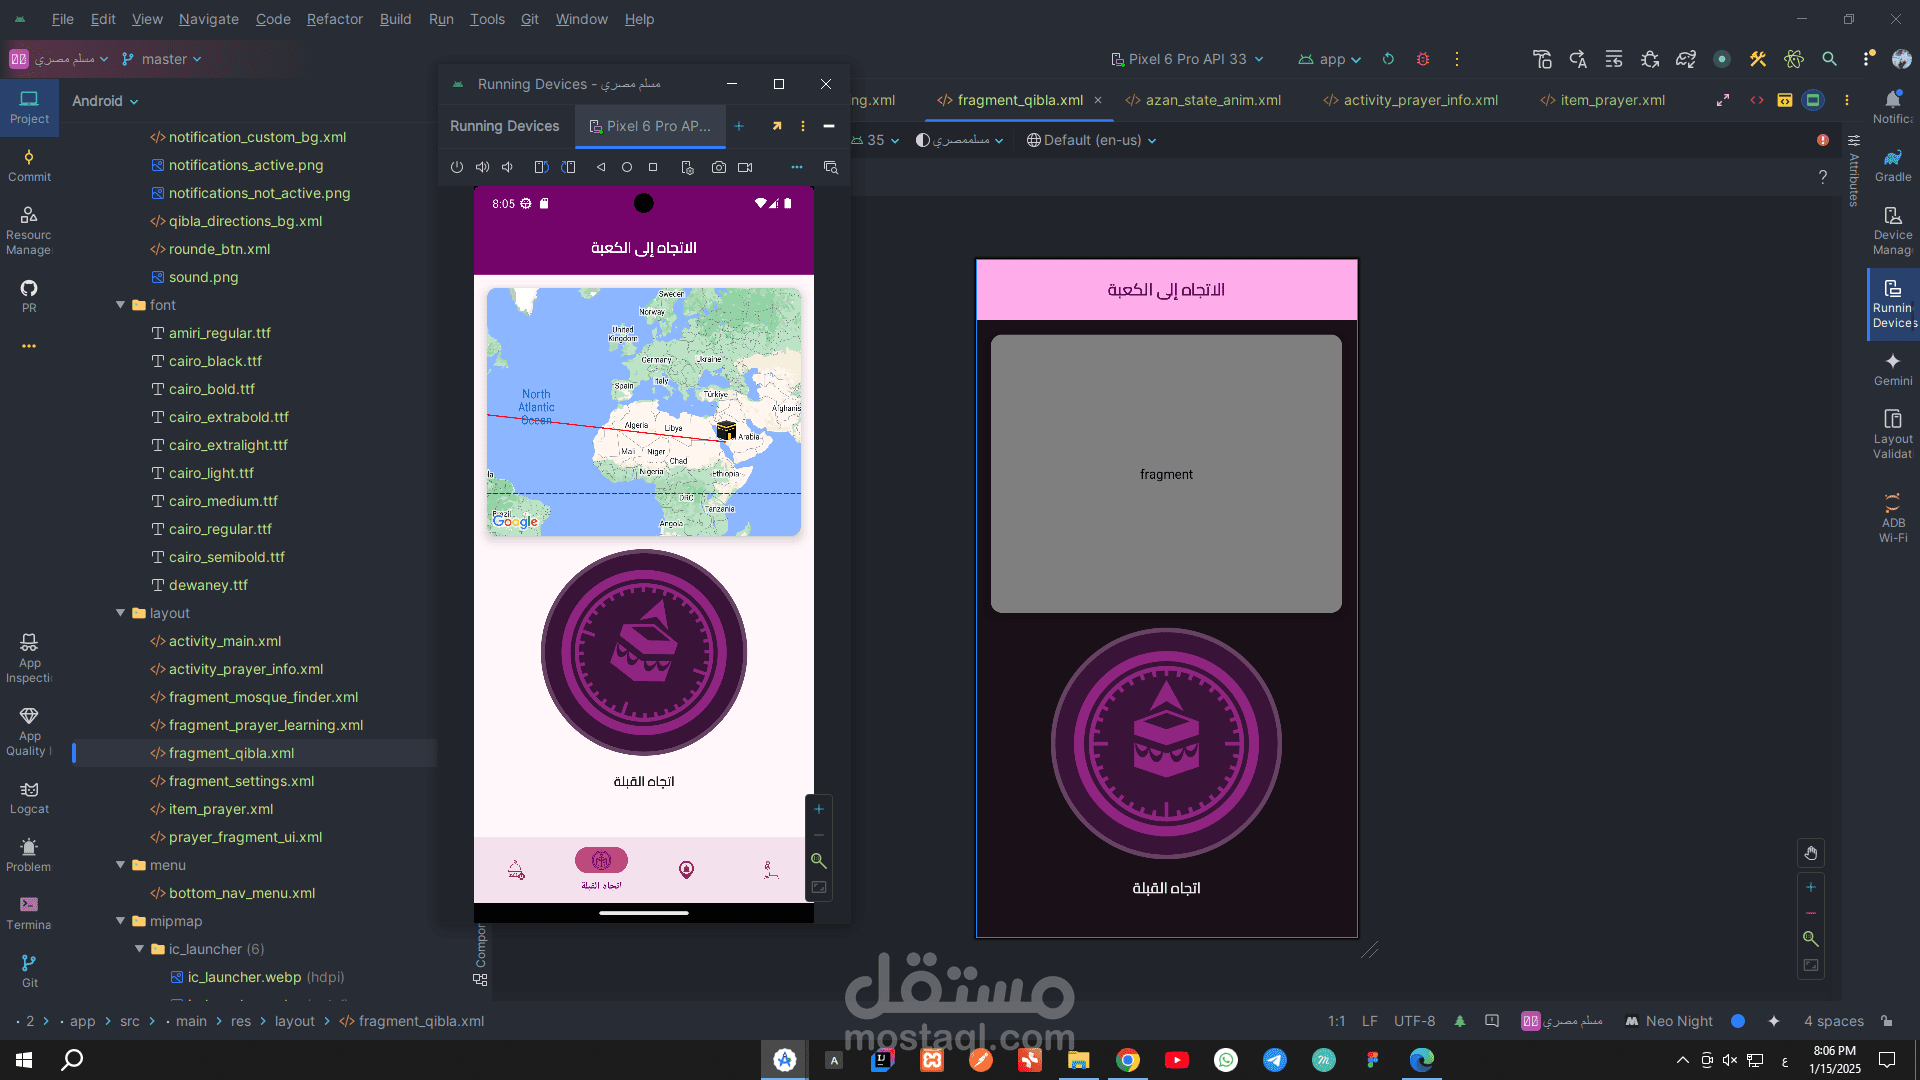
Task: Click the Default (en-us) locale selector
Action: [1091, 140]
